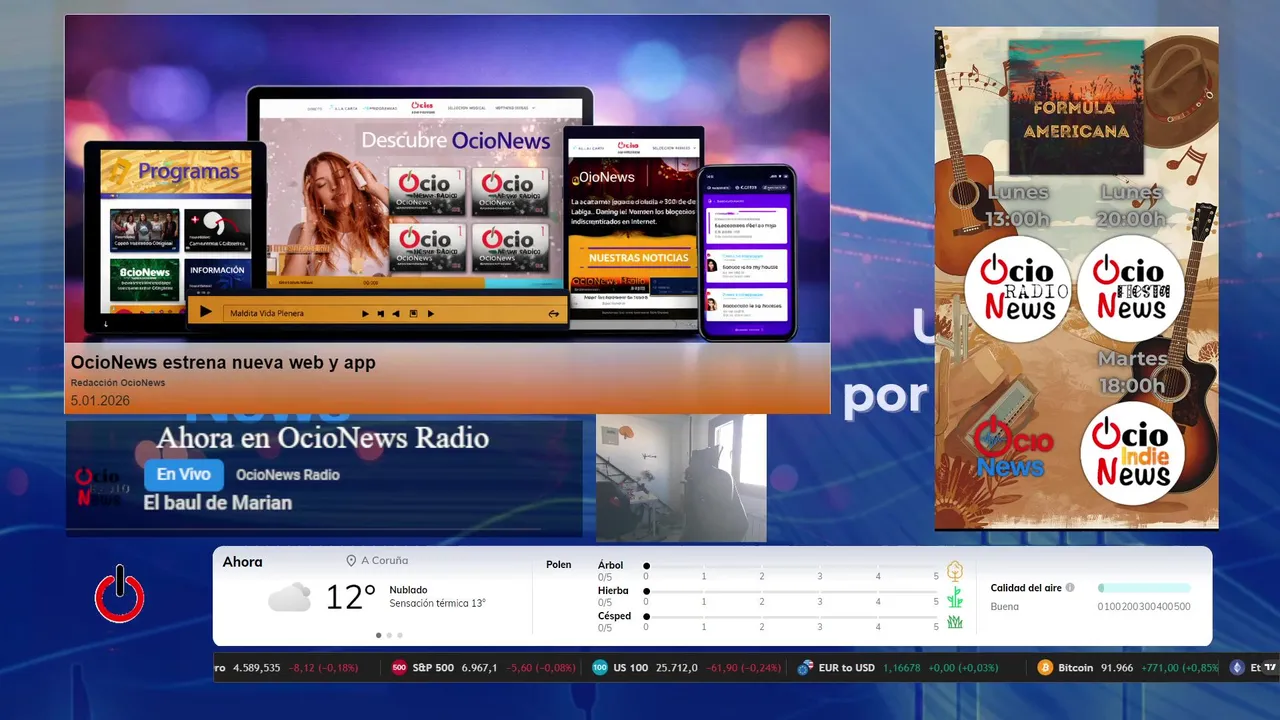Click the share arrow on the yellow player bar
This screenshot has height=720, width=1280.
coord(553,313)
